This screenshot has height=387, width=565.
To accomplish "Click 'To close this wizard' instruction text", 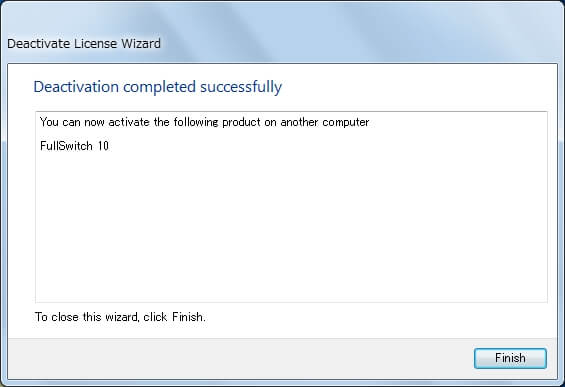I will tap(120, 317).
